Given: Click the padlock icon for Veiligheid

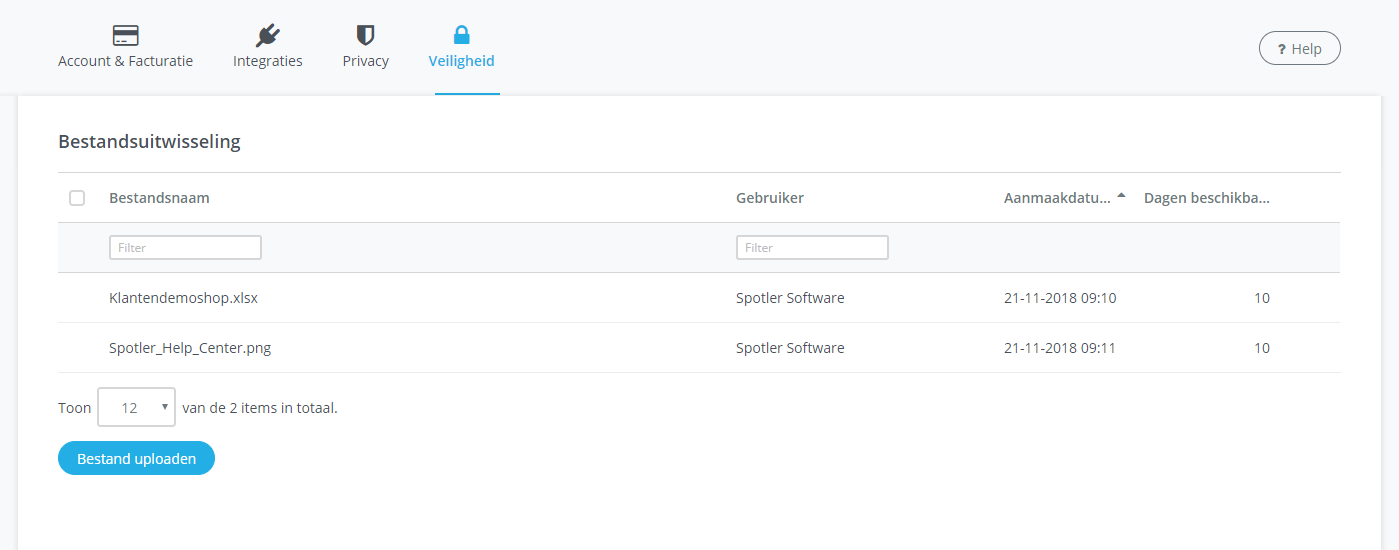Looking at the screenshot, I should click(461, 36).
